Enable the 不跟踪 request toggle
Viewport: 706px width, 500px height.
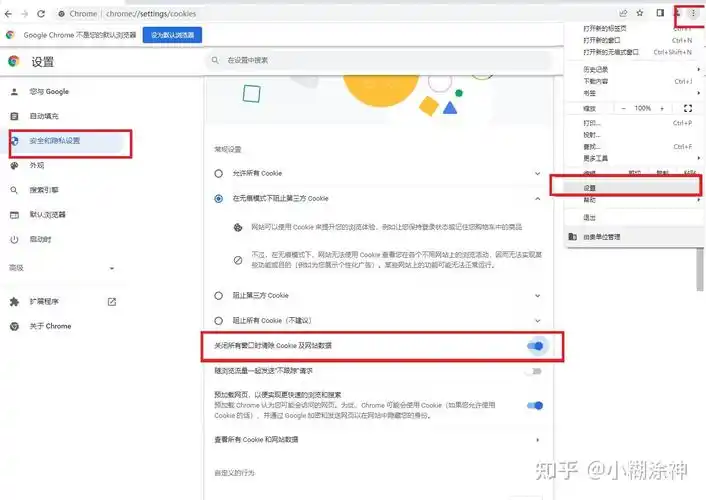pos(534,371)
